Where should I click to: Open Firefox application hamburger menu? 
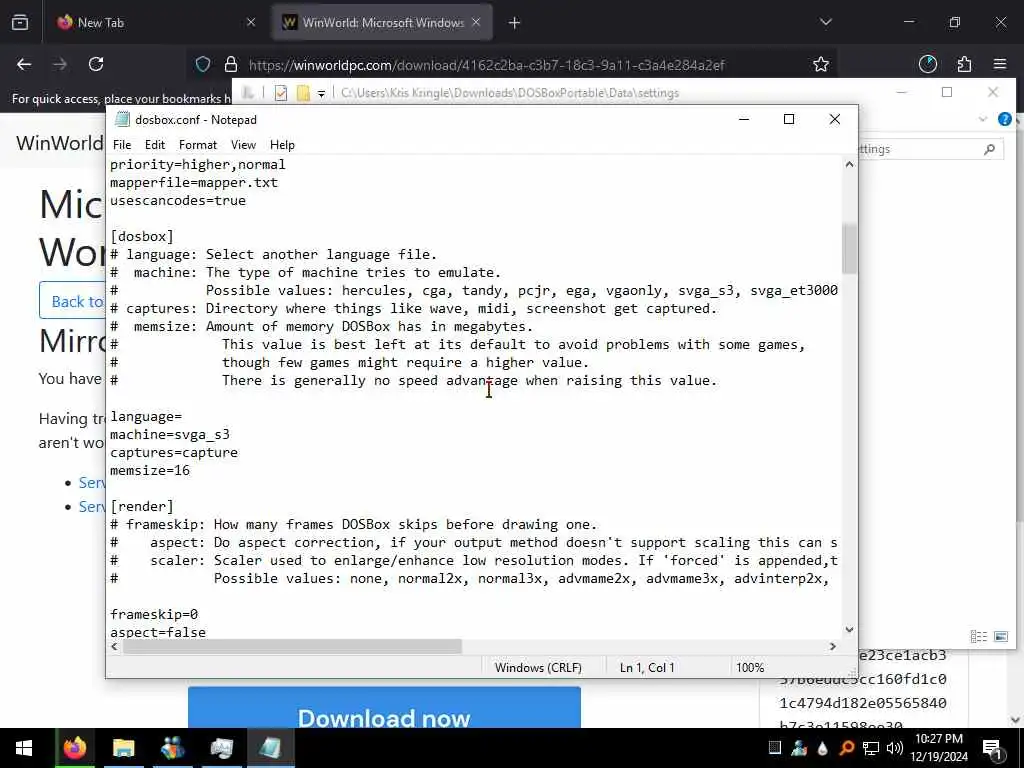click(1000, 64)
